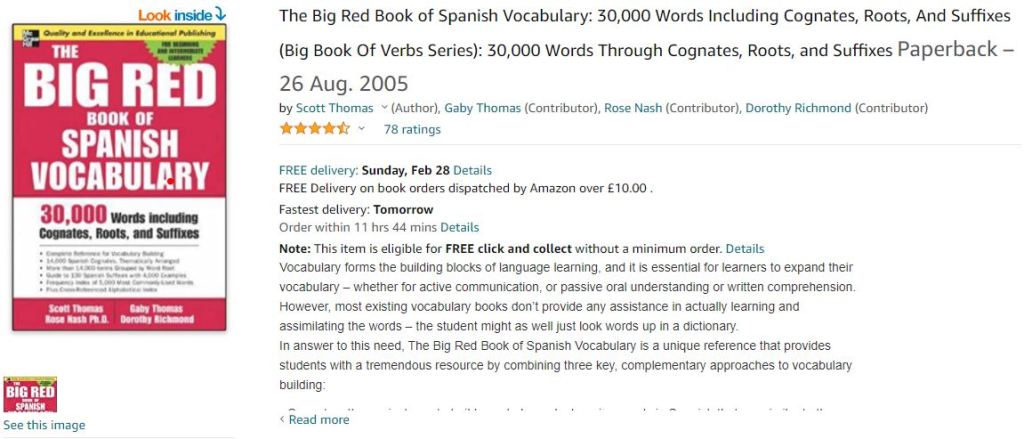Click the See this image link

coord(44,425)
